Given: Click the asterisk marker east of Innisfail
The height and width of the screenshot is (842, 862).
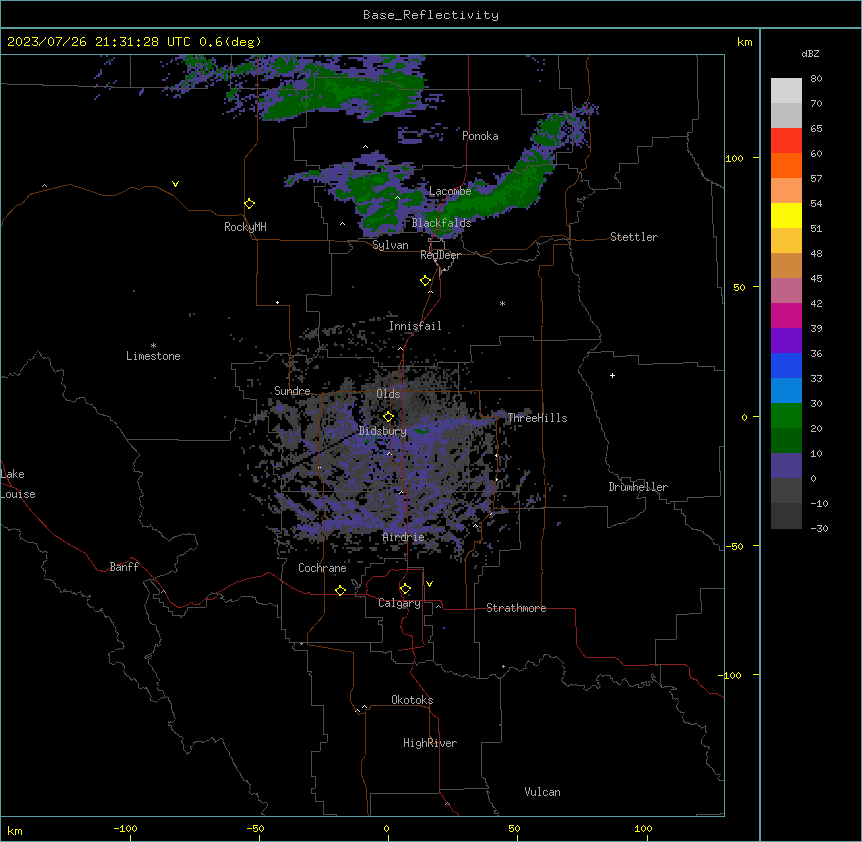Looking at the screenshot, I should click(502, 303).
